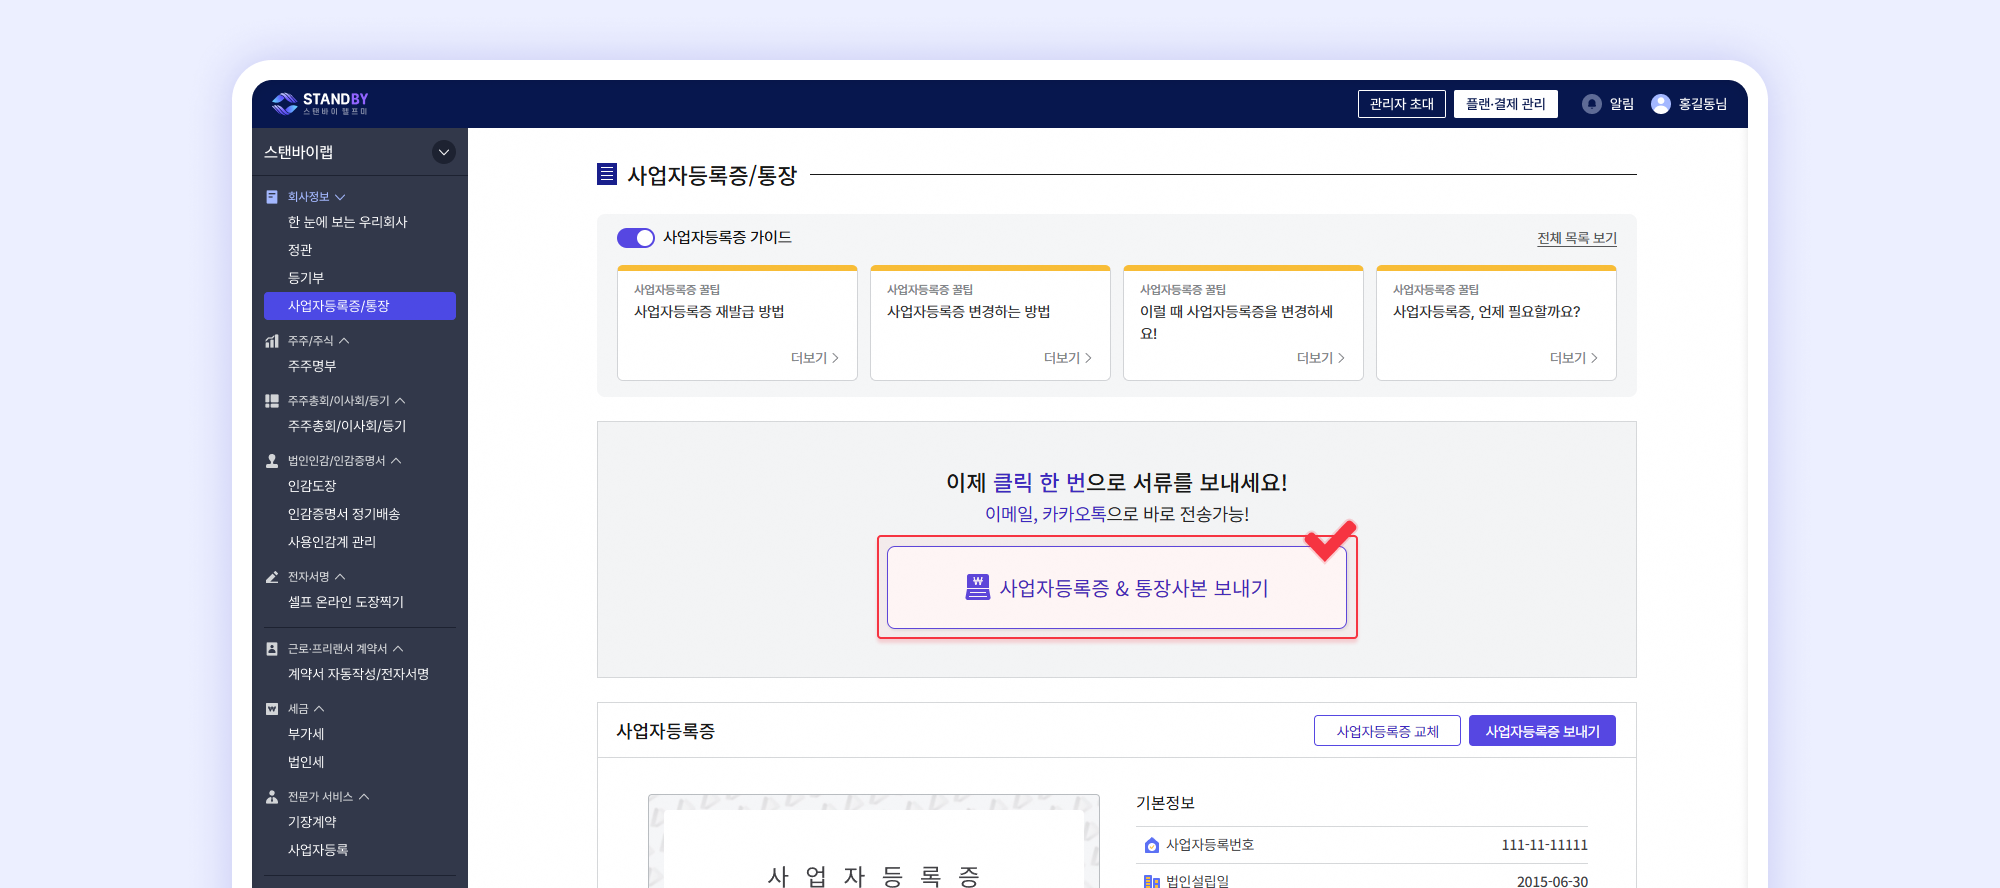Click the 전자서명 pen icon

[x=272, y=577]
